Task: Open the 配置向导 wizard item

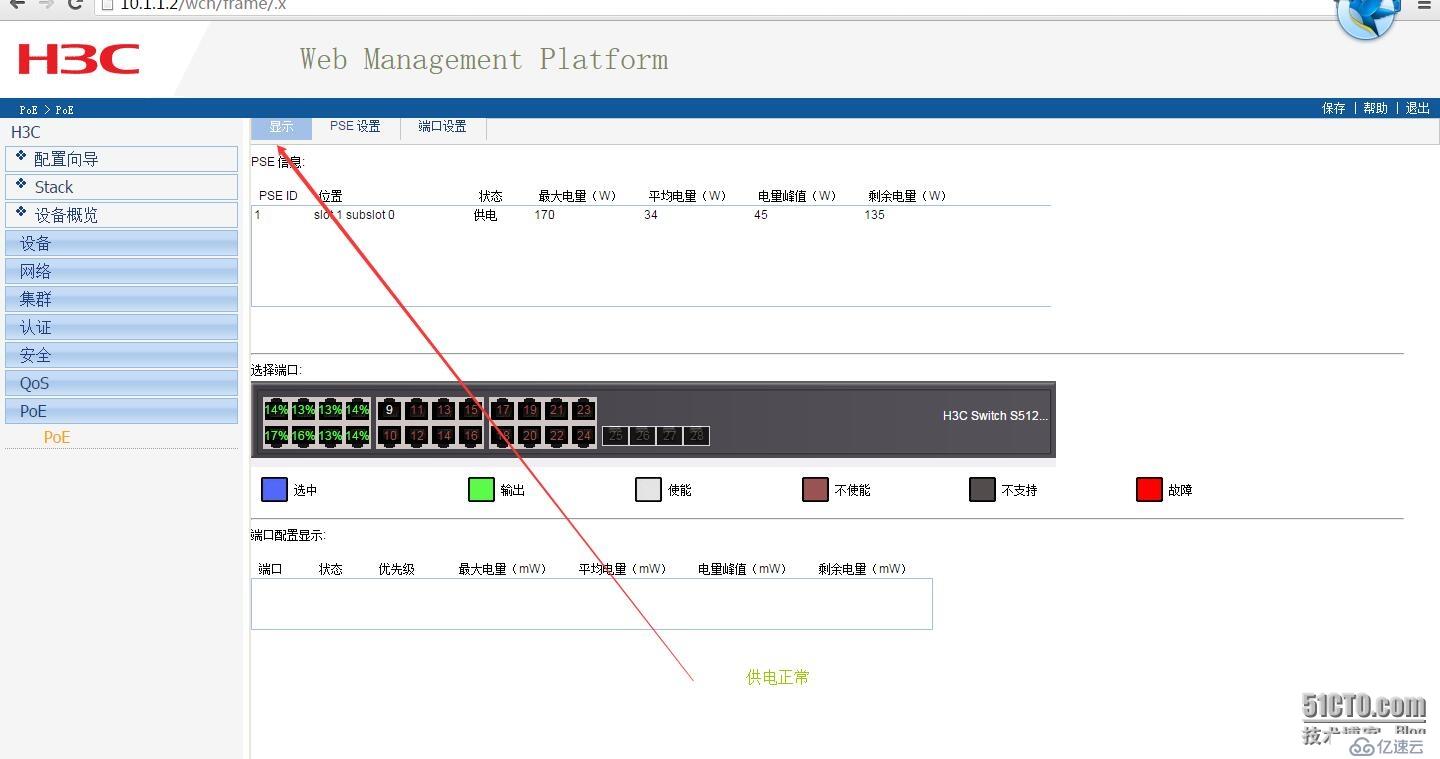Action: (x=122, y=159)
